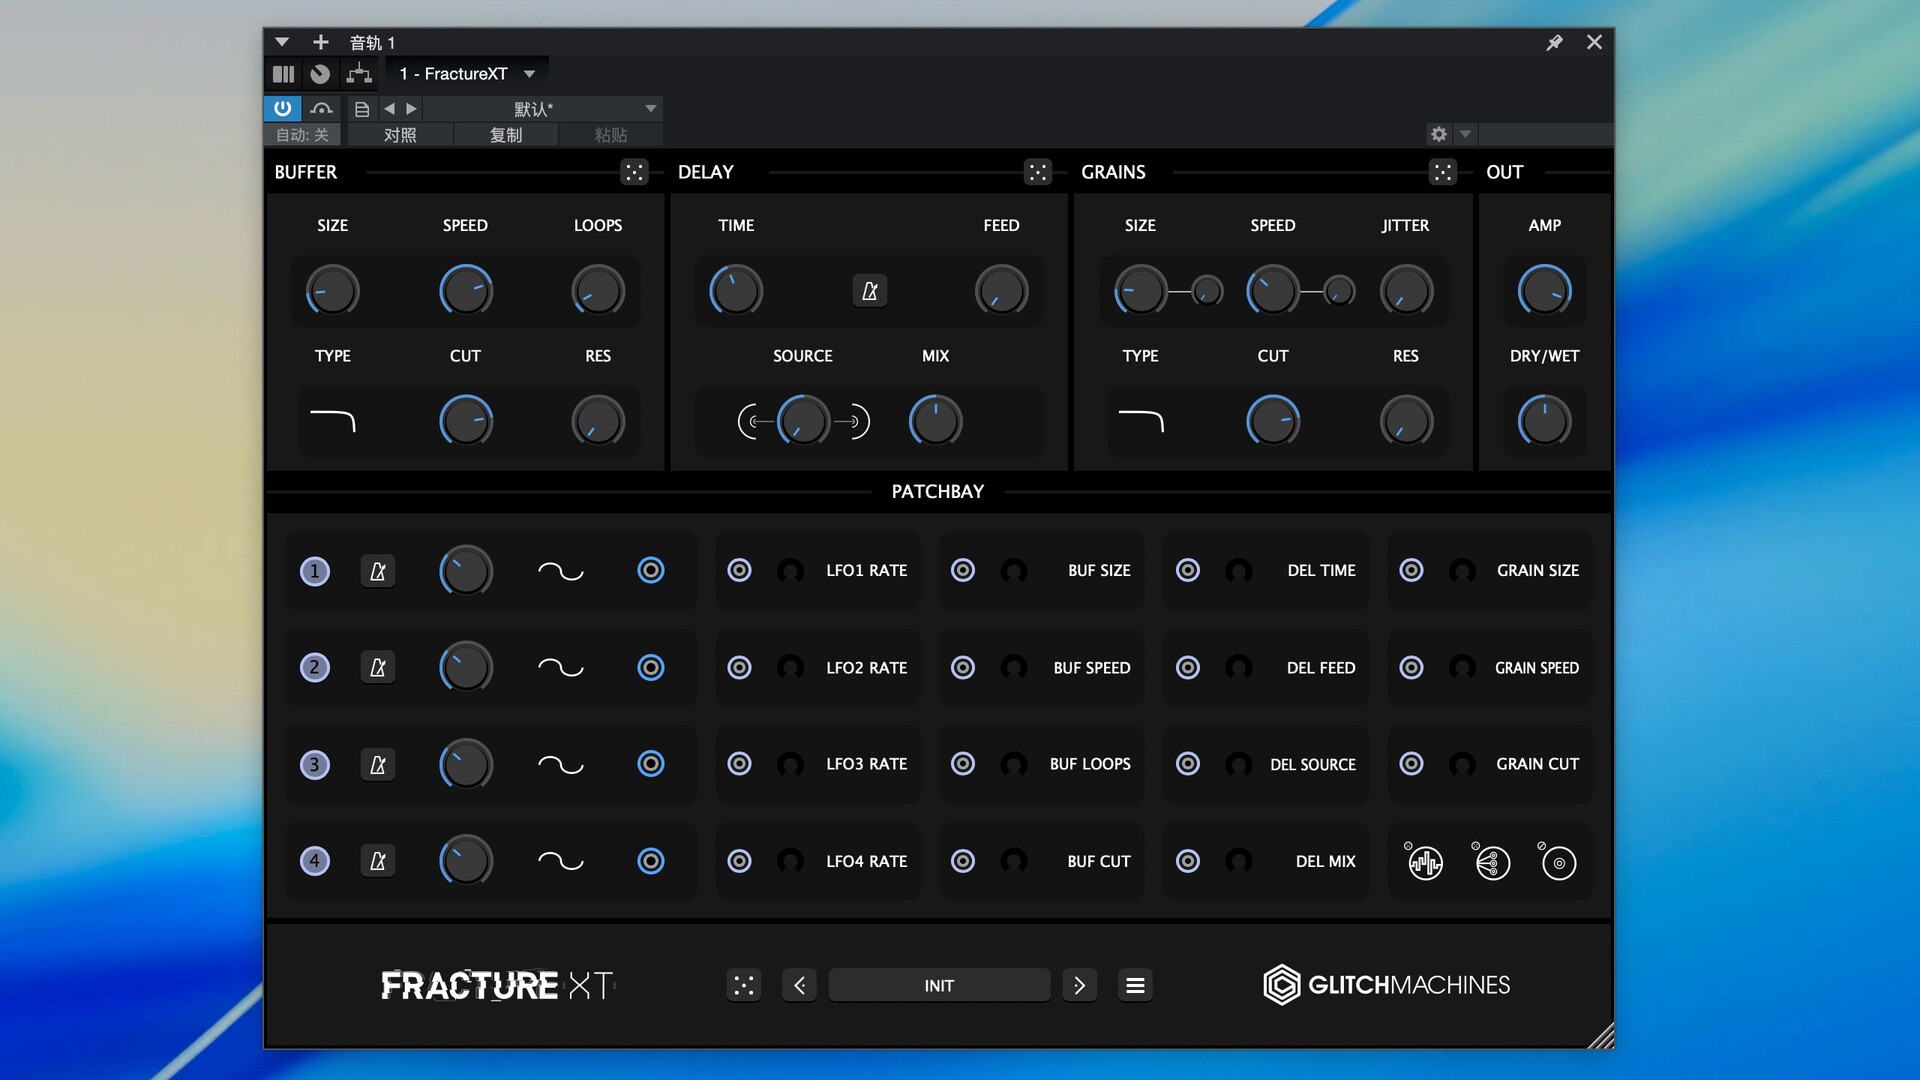Screen dimensions: 1920x1080
Task: Select LFO 3 sine waveform shape
Action: [x=560, y=764]
